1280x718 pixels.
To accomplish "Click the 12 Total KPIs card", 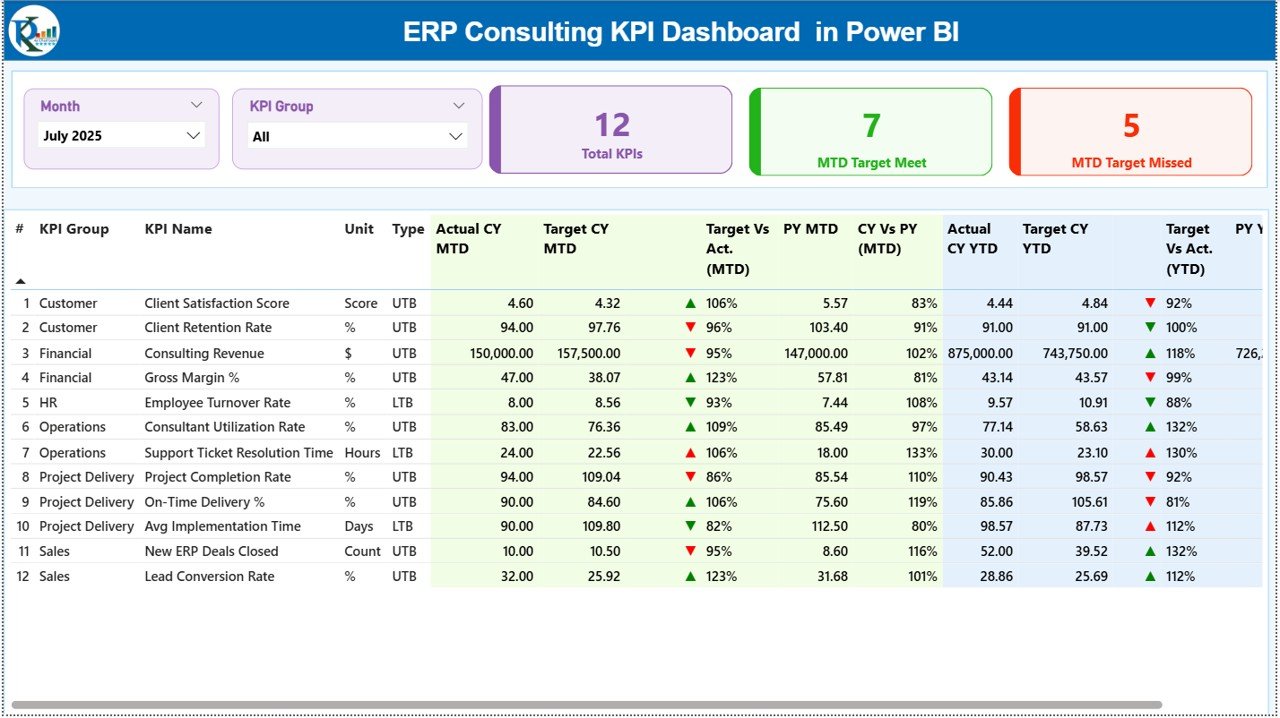I will pos(611,131).
